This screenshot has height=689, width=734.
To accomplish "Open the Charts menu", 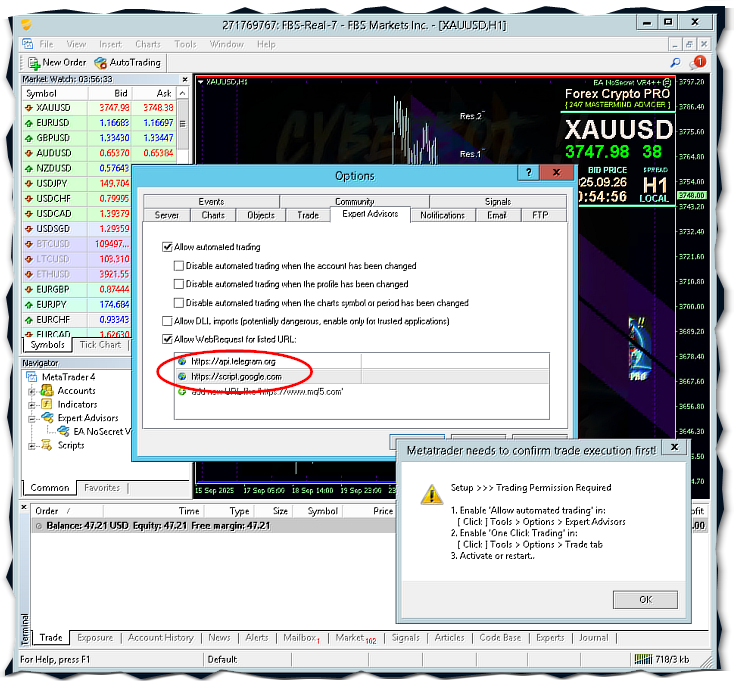I will [148, 44].
